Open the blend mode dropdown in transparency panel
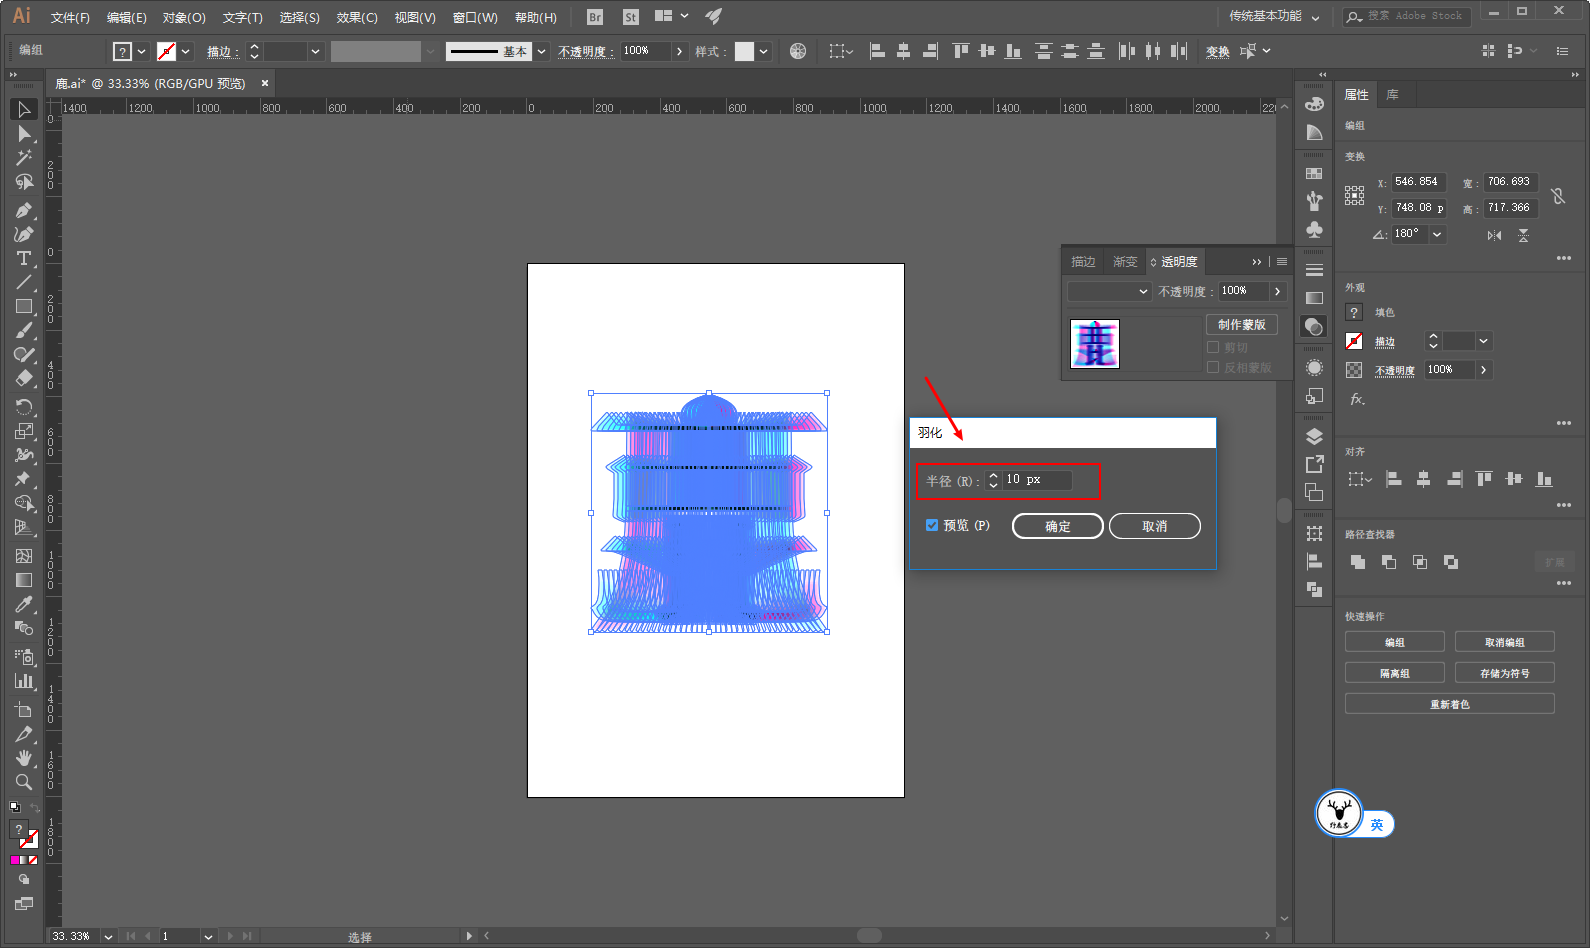Image resolution: width=1590 pixels, height=948 pixels. (x=1110, y=291)
